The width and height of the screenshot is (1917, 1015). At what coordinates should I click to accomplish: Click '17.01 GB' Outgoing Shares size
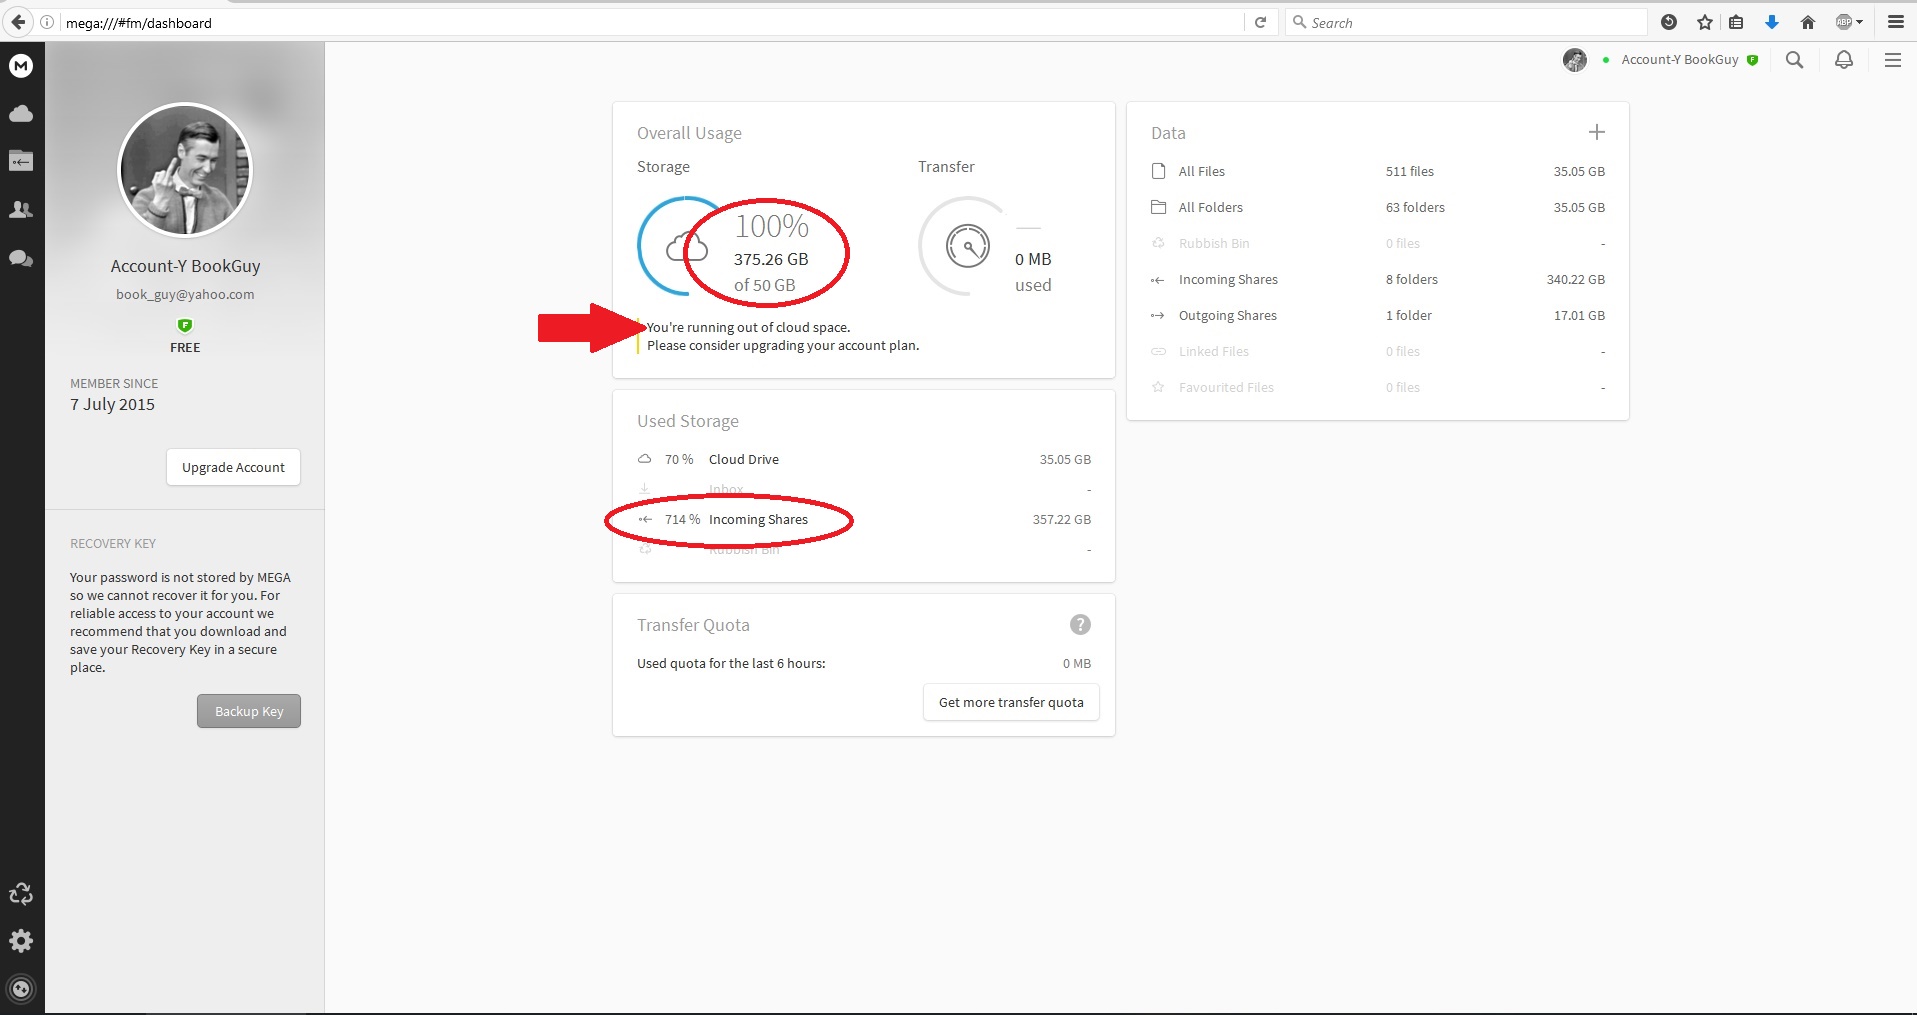pos(1579,315)
